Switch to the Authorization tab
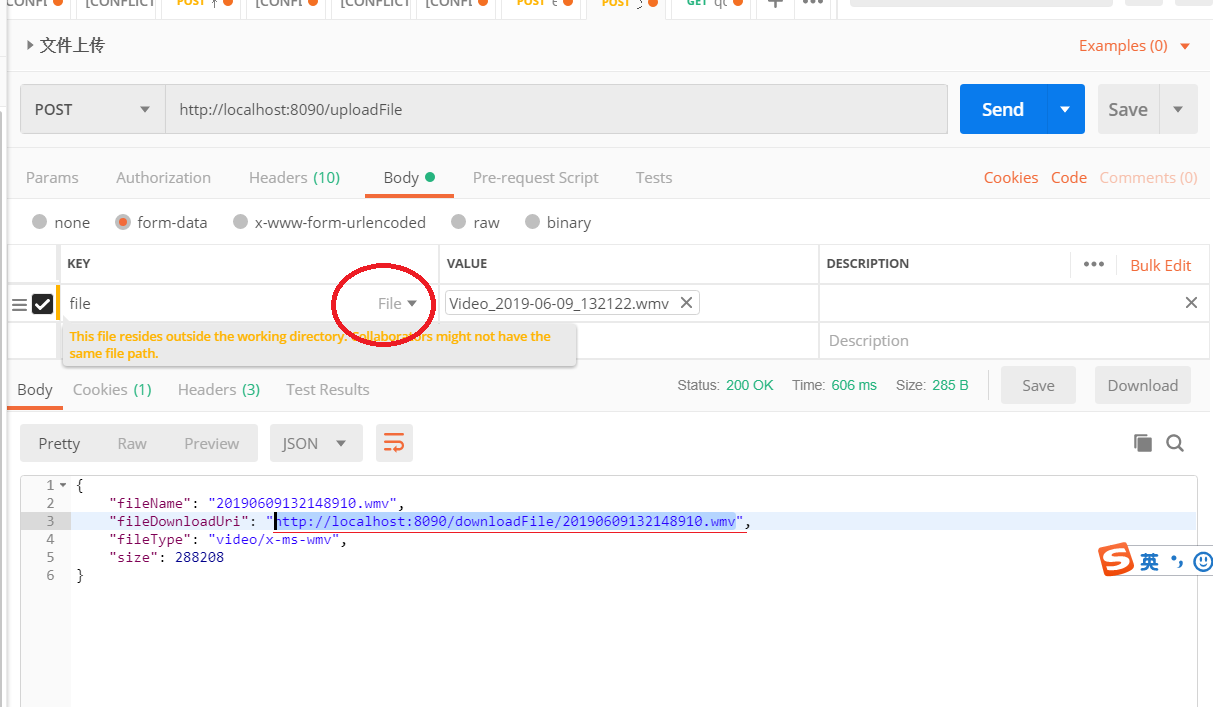 click(163, 177)
